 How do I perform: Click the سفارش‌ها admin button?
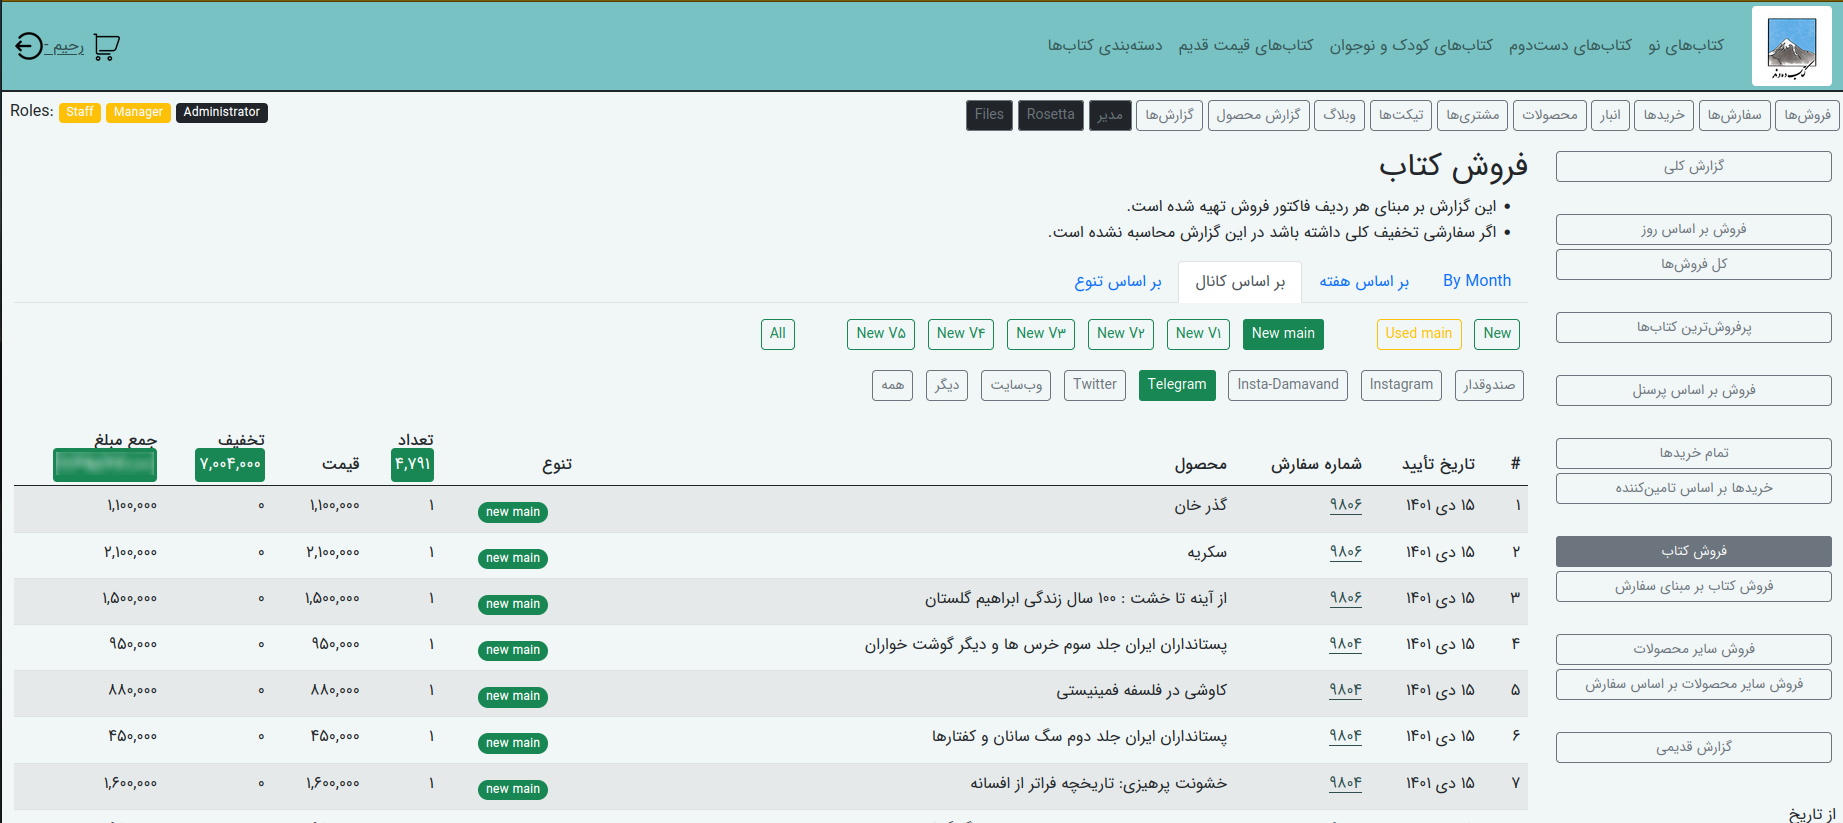click(x=1734, y=115)
